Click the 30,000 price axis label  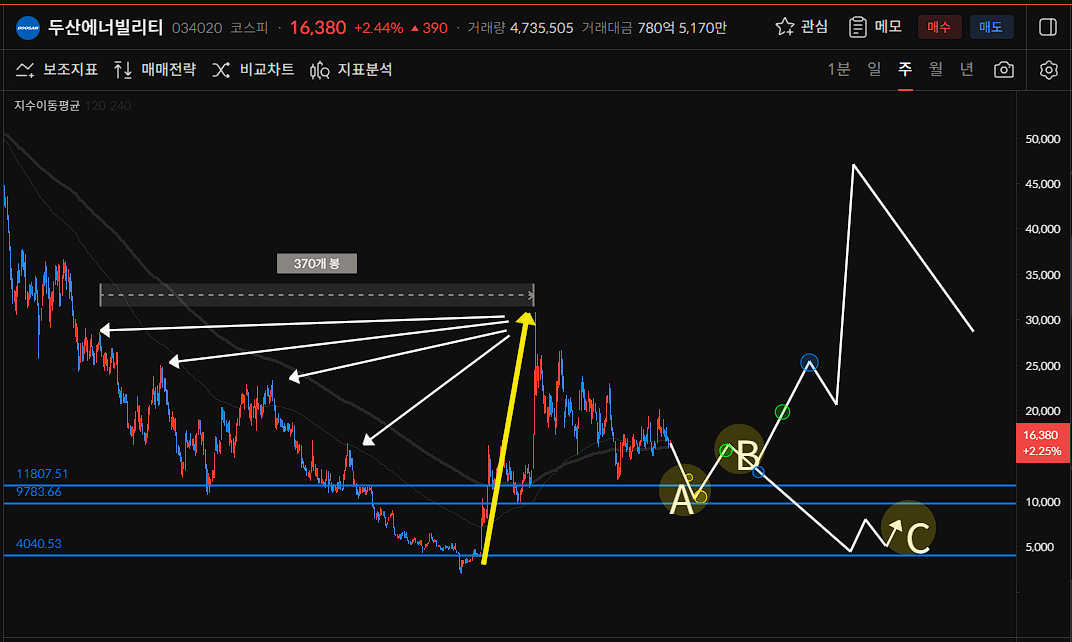pos(1043,320)
